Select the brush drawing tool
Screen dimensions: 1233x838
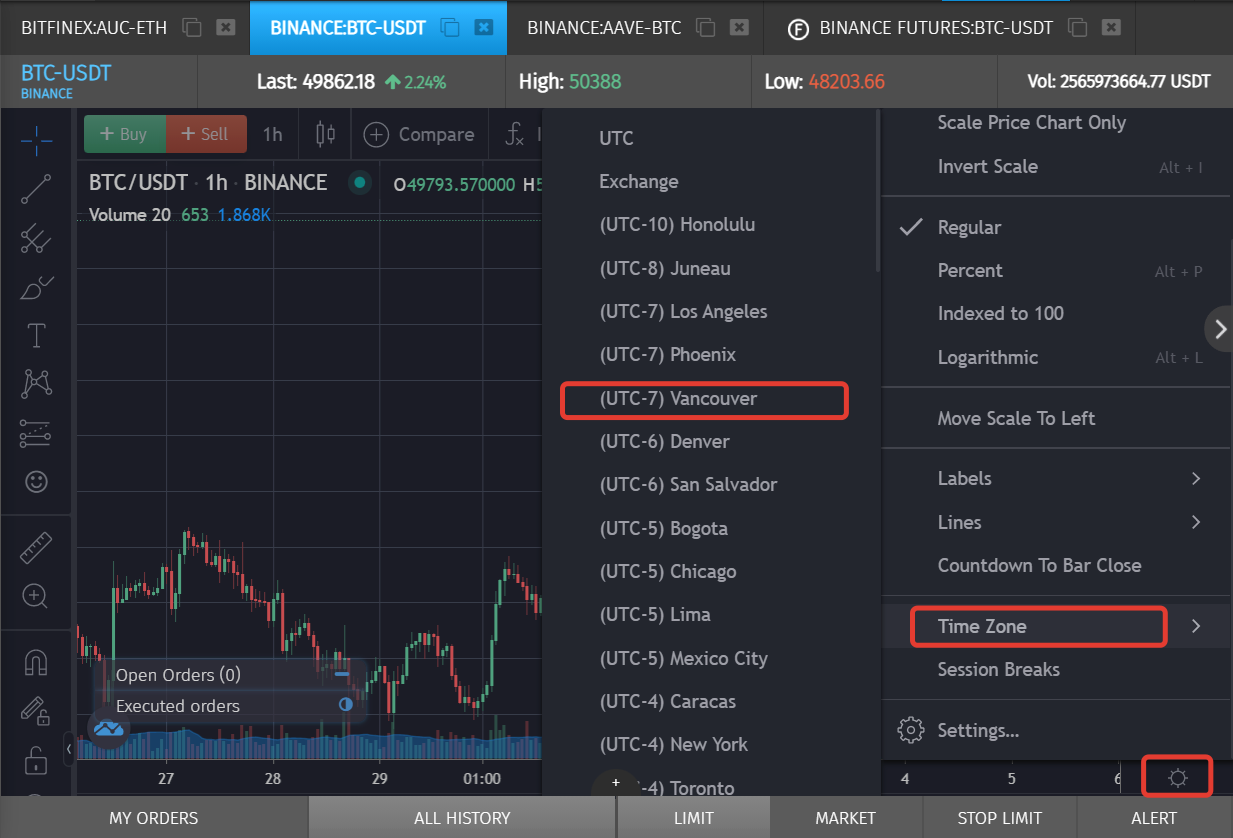click(x=37, y=287)
